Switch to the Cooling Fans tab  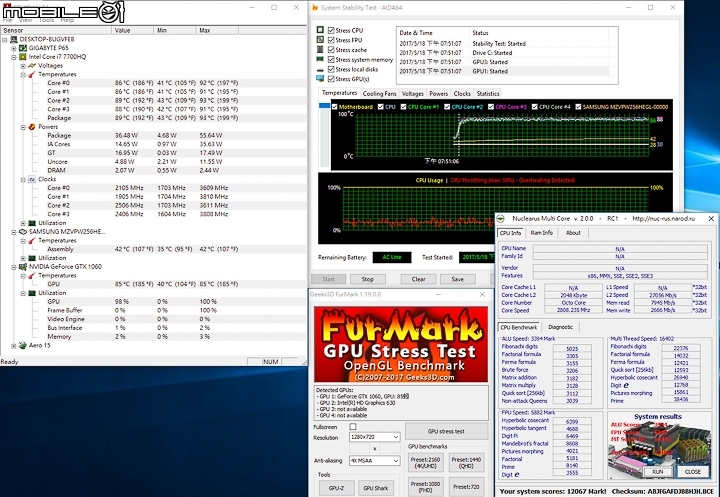(x=379, y=93)
